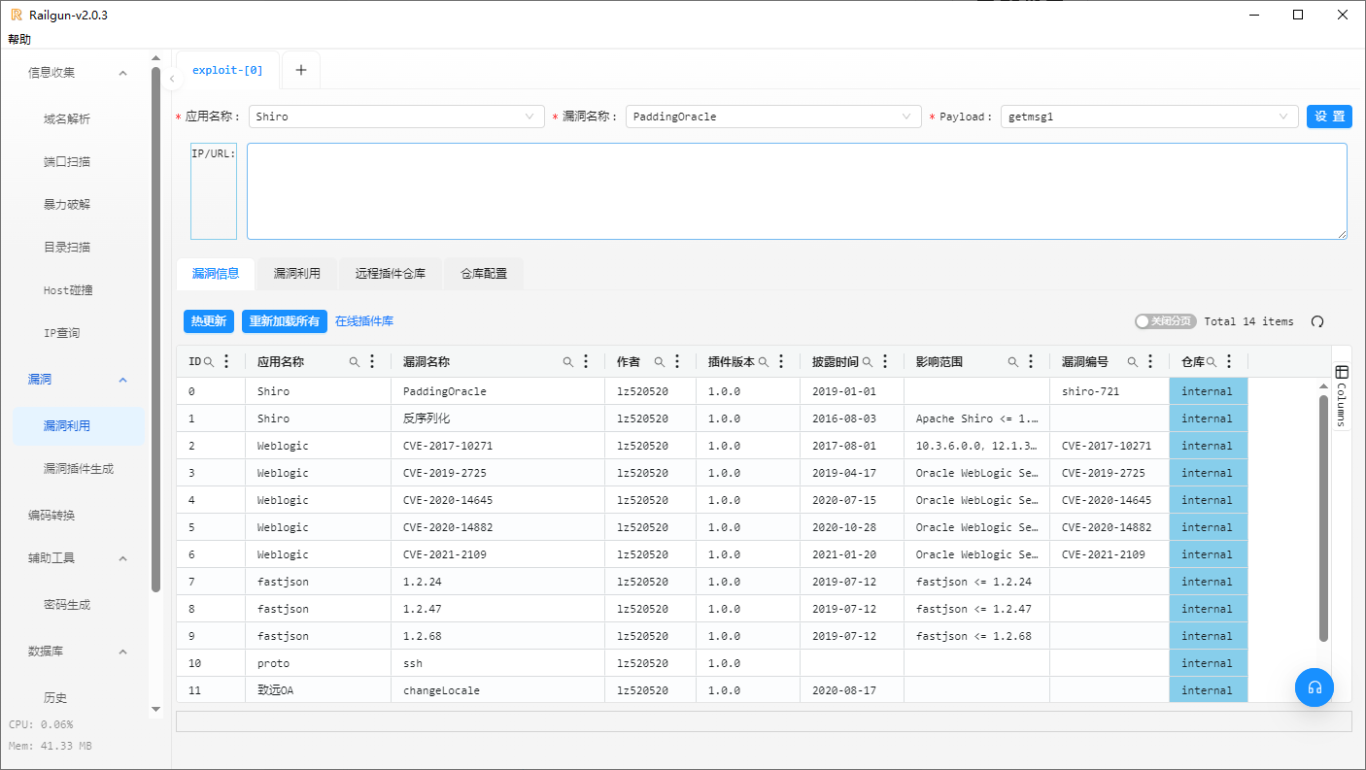Open the column menu for 披露时间
Viewport: 1366px width, 770px height.
click(x=885, y=362)
